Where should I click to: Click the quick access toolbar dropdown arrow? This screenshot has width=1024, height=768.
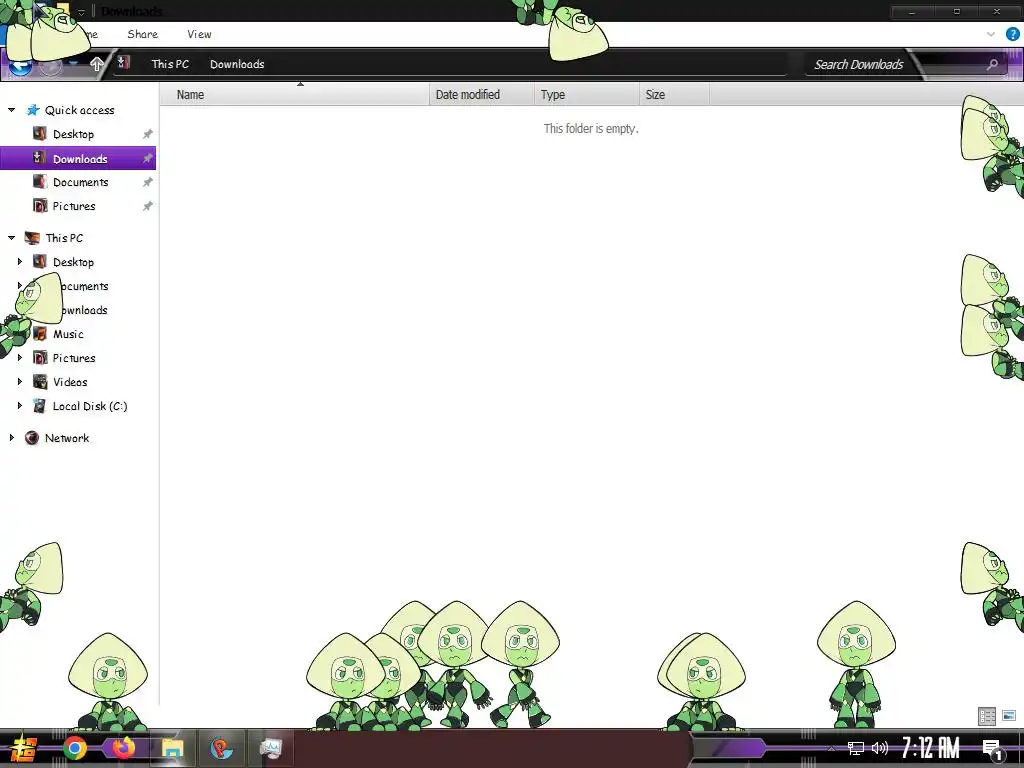coord(82,12)
